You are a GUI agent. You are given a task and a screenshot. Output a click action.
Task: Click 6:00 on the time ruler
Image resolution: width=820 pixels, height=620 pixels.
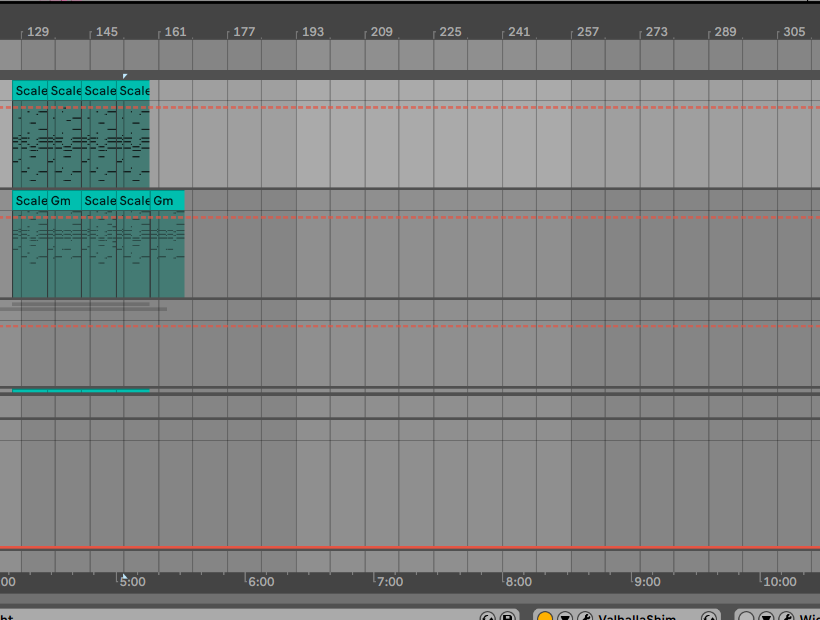click(261, 582)
